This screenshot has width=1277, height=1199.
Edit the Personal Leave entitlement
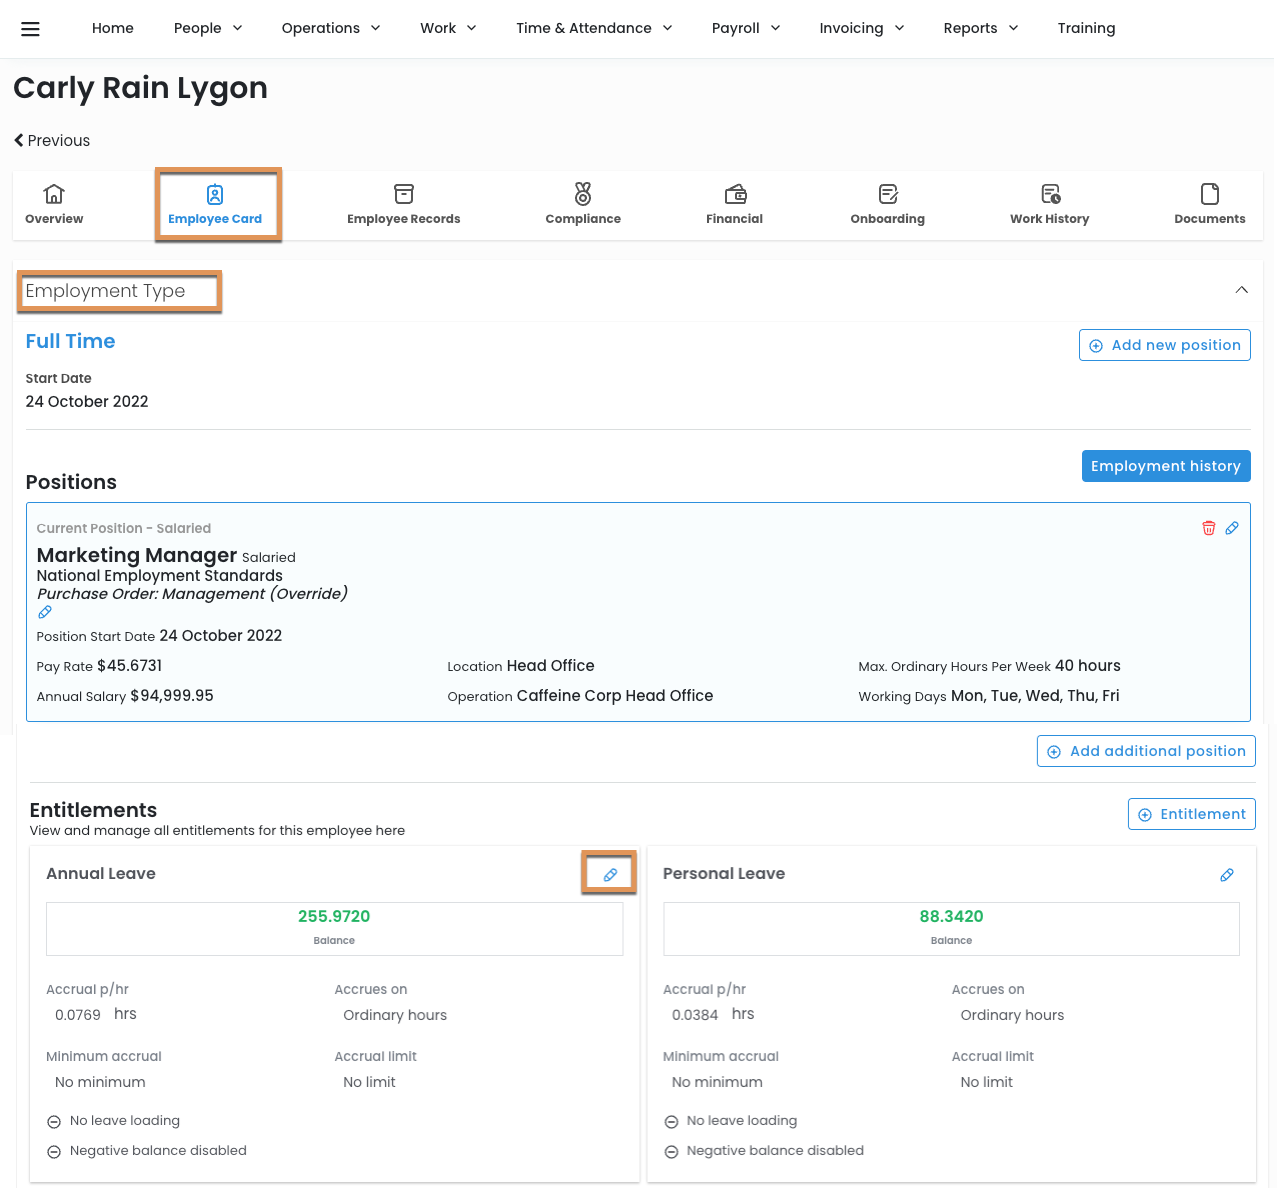tap(1227, 875)
